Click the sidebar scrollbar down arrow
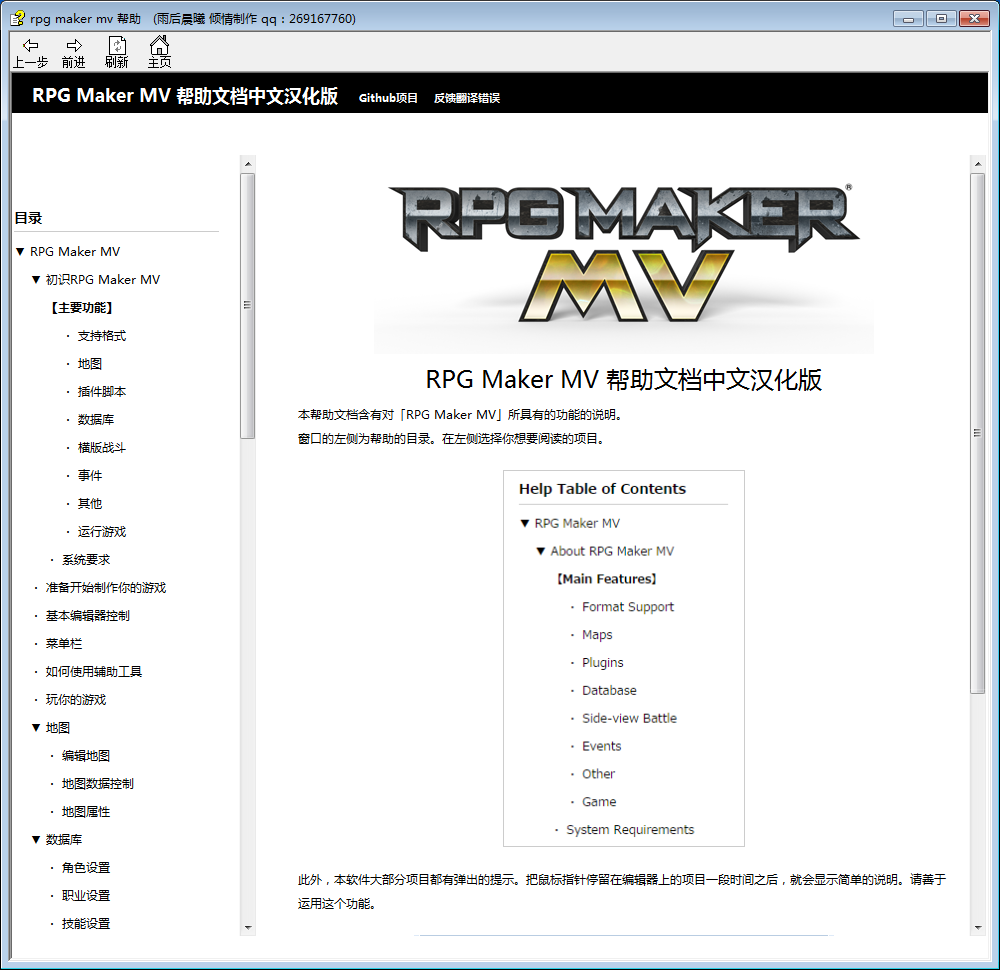The height and width of the screenshot is (970, 1000). (248, 928)
